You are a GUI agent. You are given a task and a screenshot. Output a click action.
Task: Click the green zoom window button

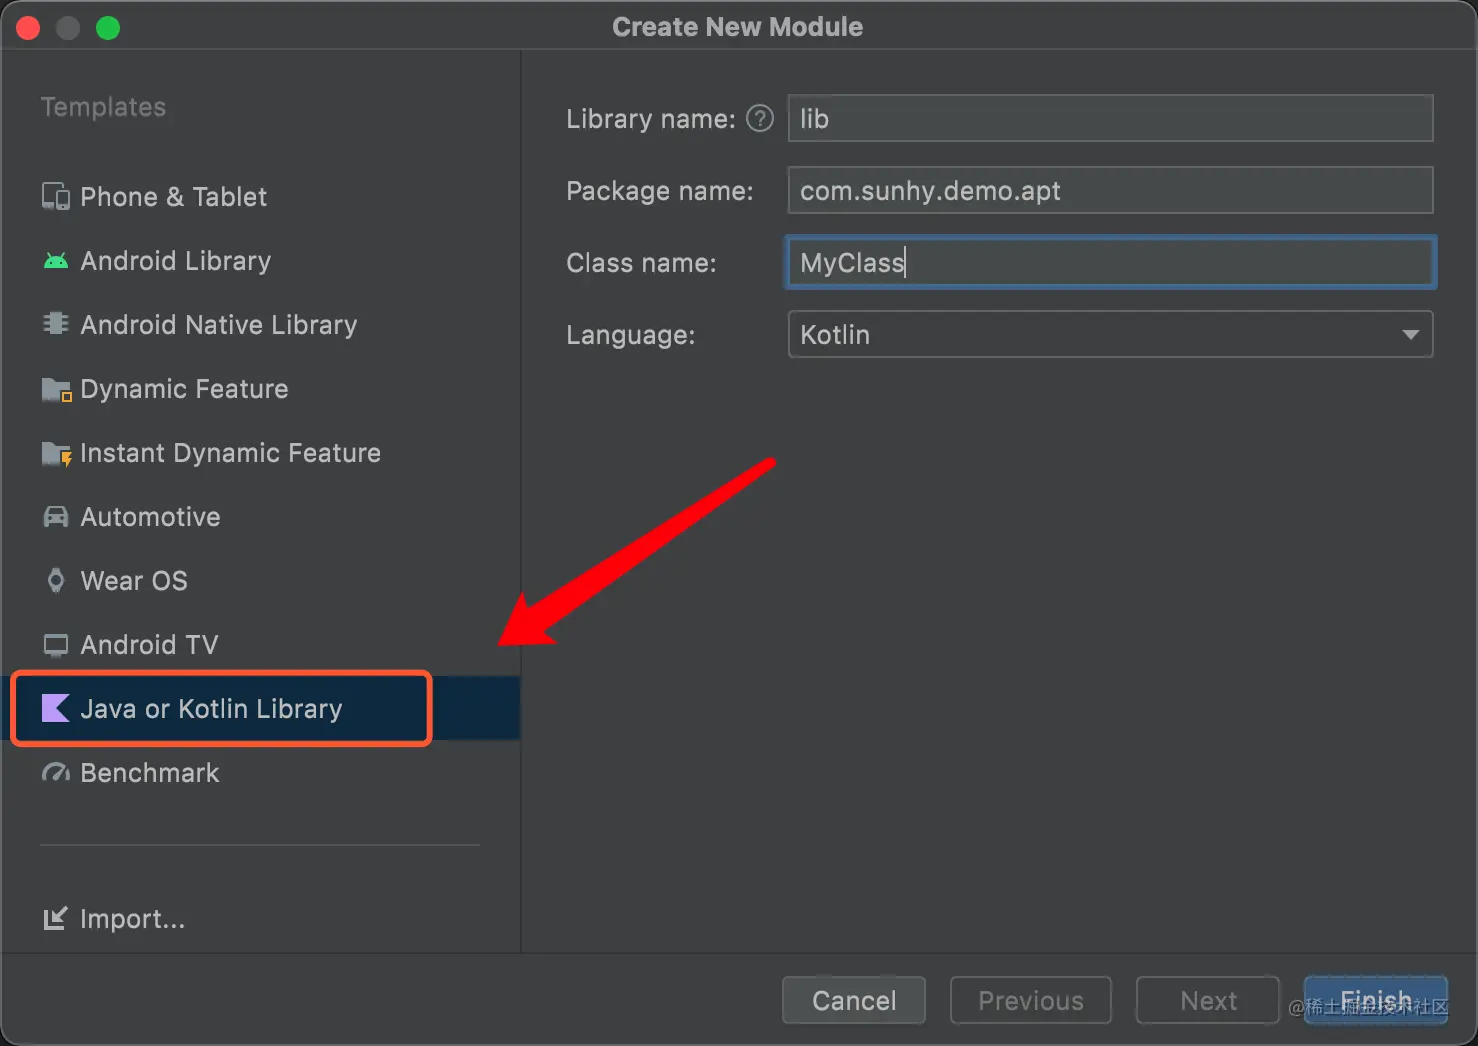[108, 28]
